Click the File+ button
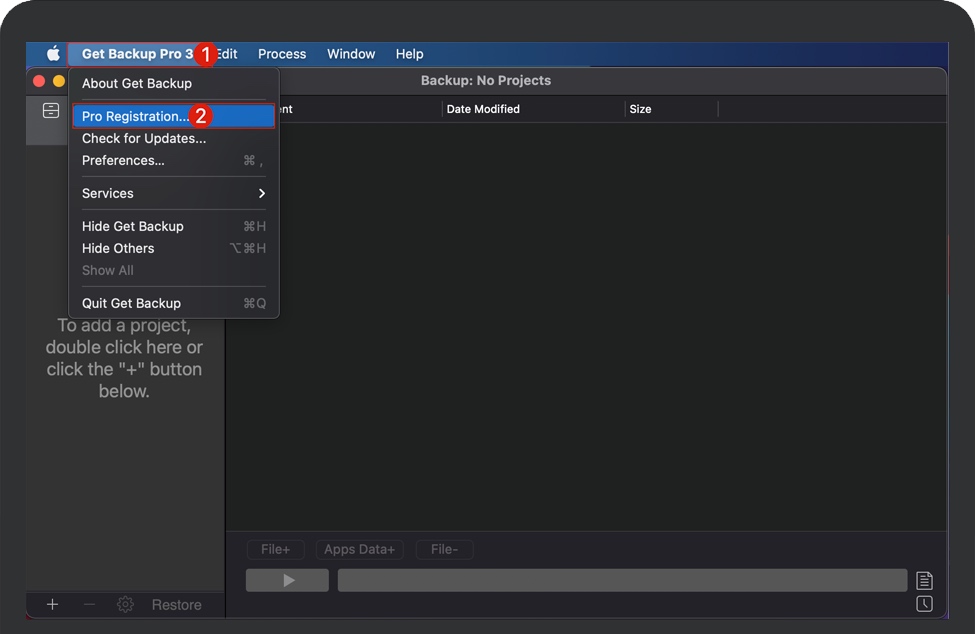The width and height of the screenshot is (975, 634). 275,549
